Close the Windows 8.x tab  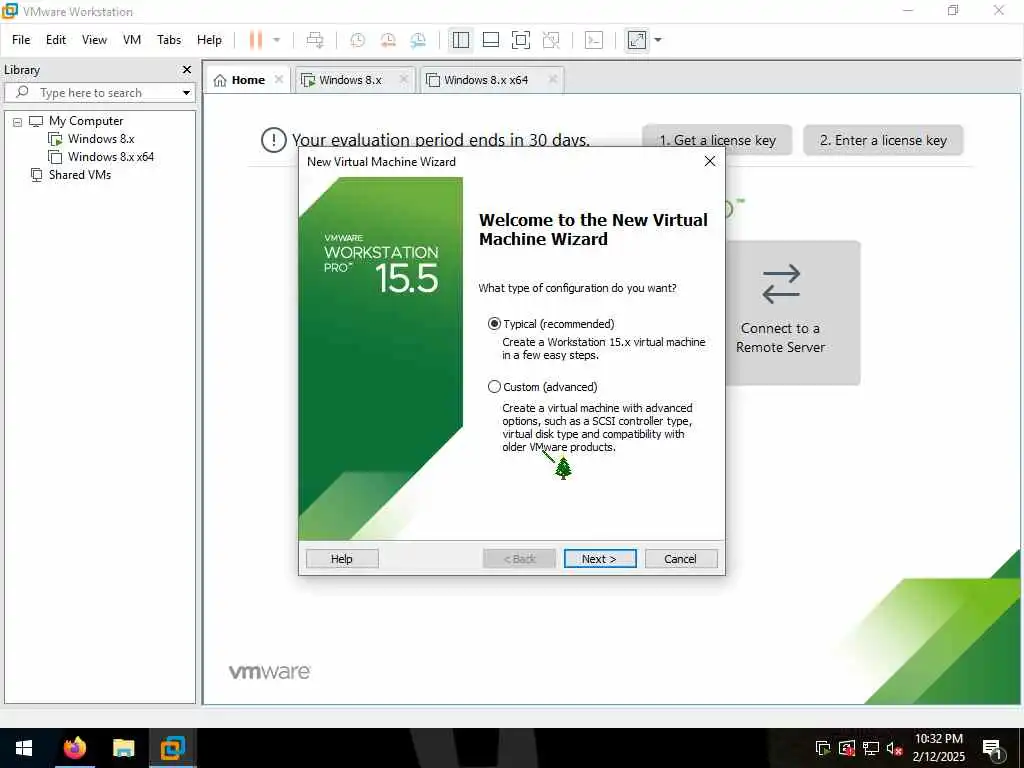[404, 79]
